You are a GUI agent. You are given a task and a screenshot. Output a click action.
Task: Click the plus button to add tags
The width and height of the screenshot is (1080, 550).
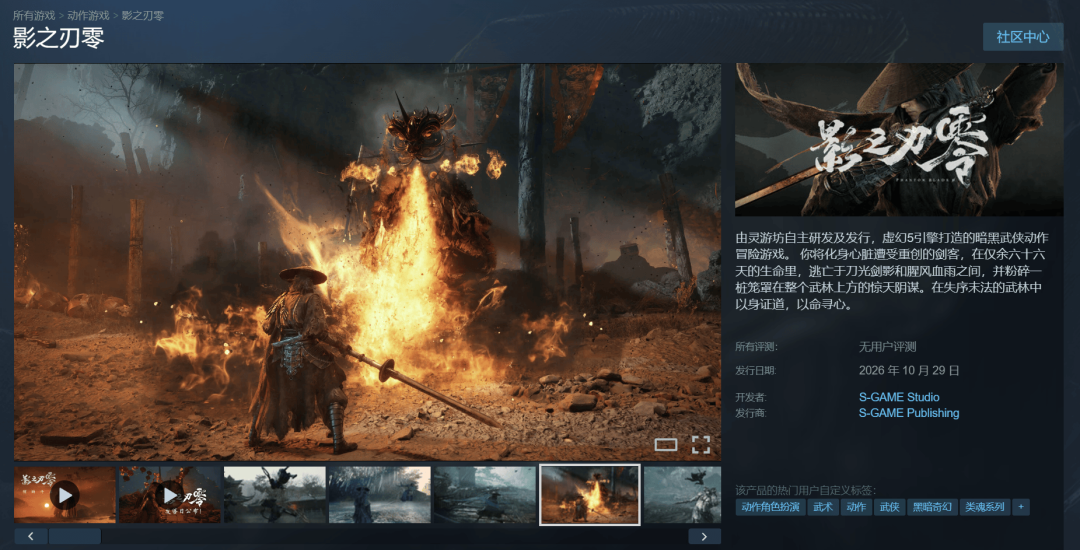(1021, 507)
